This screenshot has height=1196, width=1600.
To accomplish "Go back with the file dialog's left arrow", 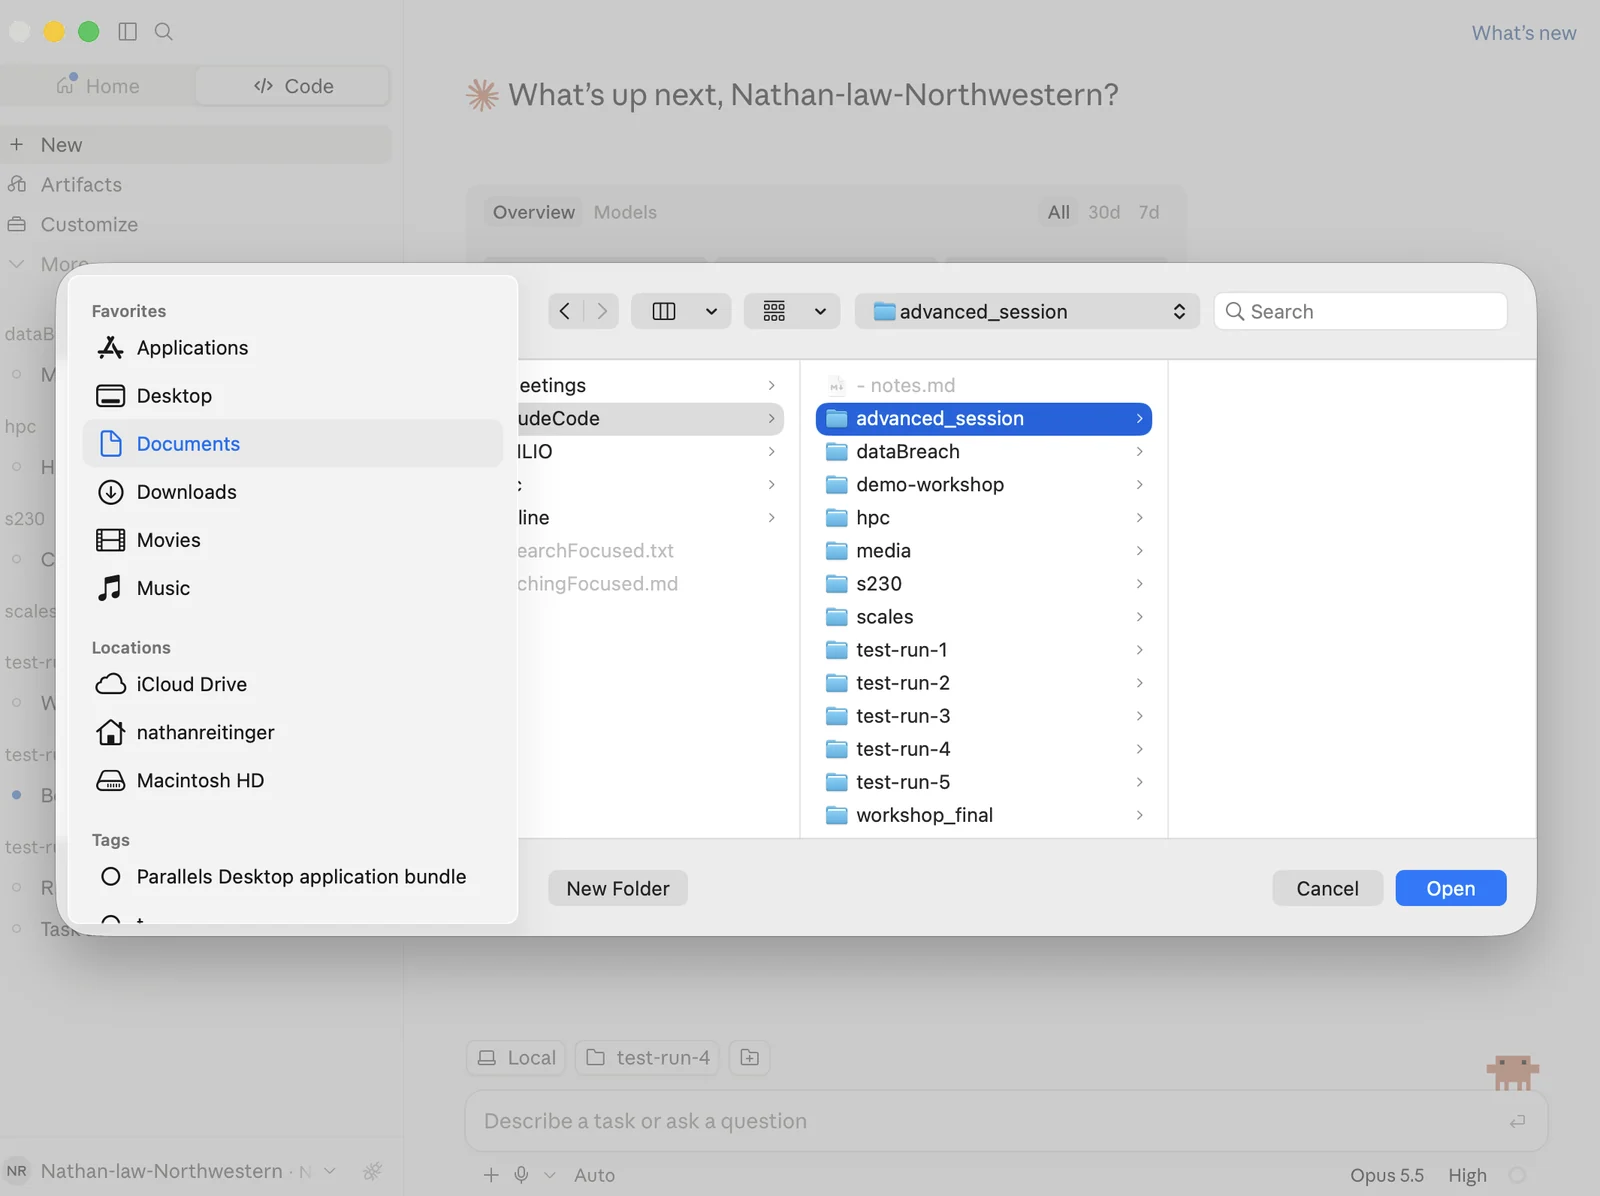I will tap(565, 311).
